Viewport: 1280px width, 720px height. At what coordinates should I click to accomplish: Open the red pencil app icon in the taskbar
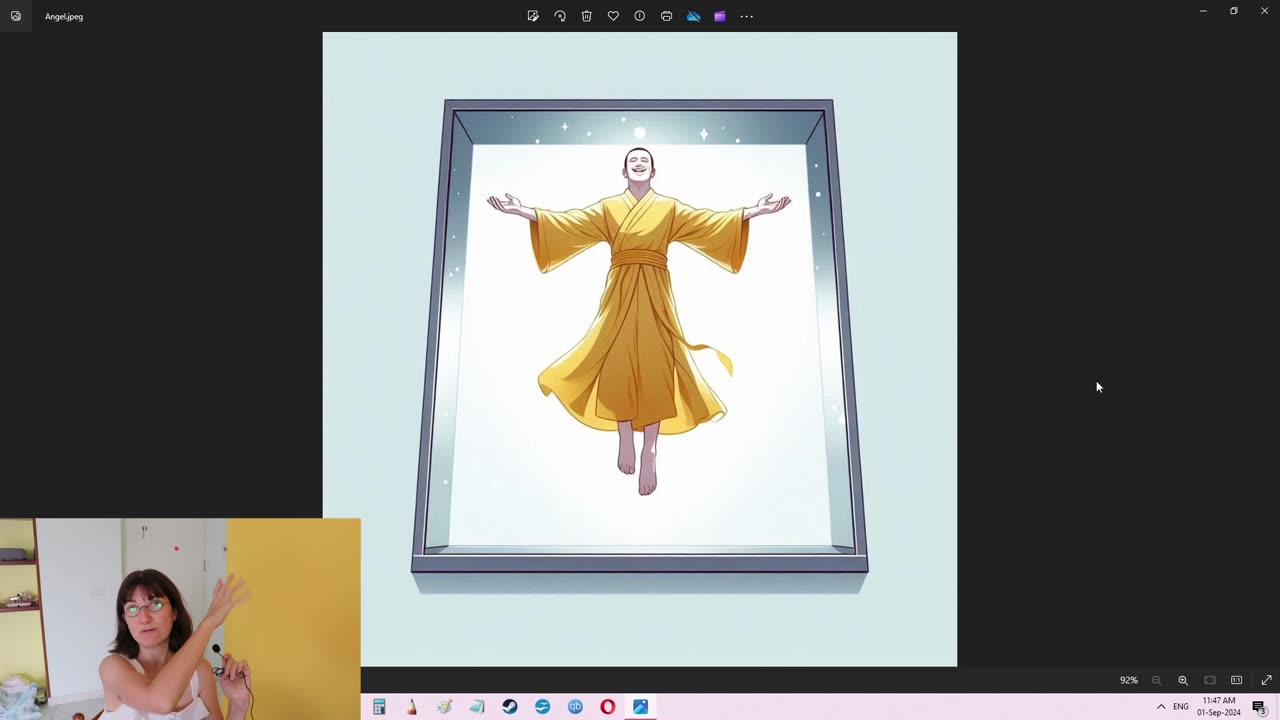[411, 707]
